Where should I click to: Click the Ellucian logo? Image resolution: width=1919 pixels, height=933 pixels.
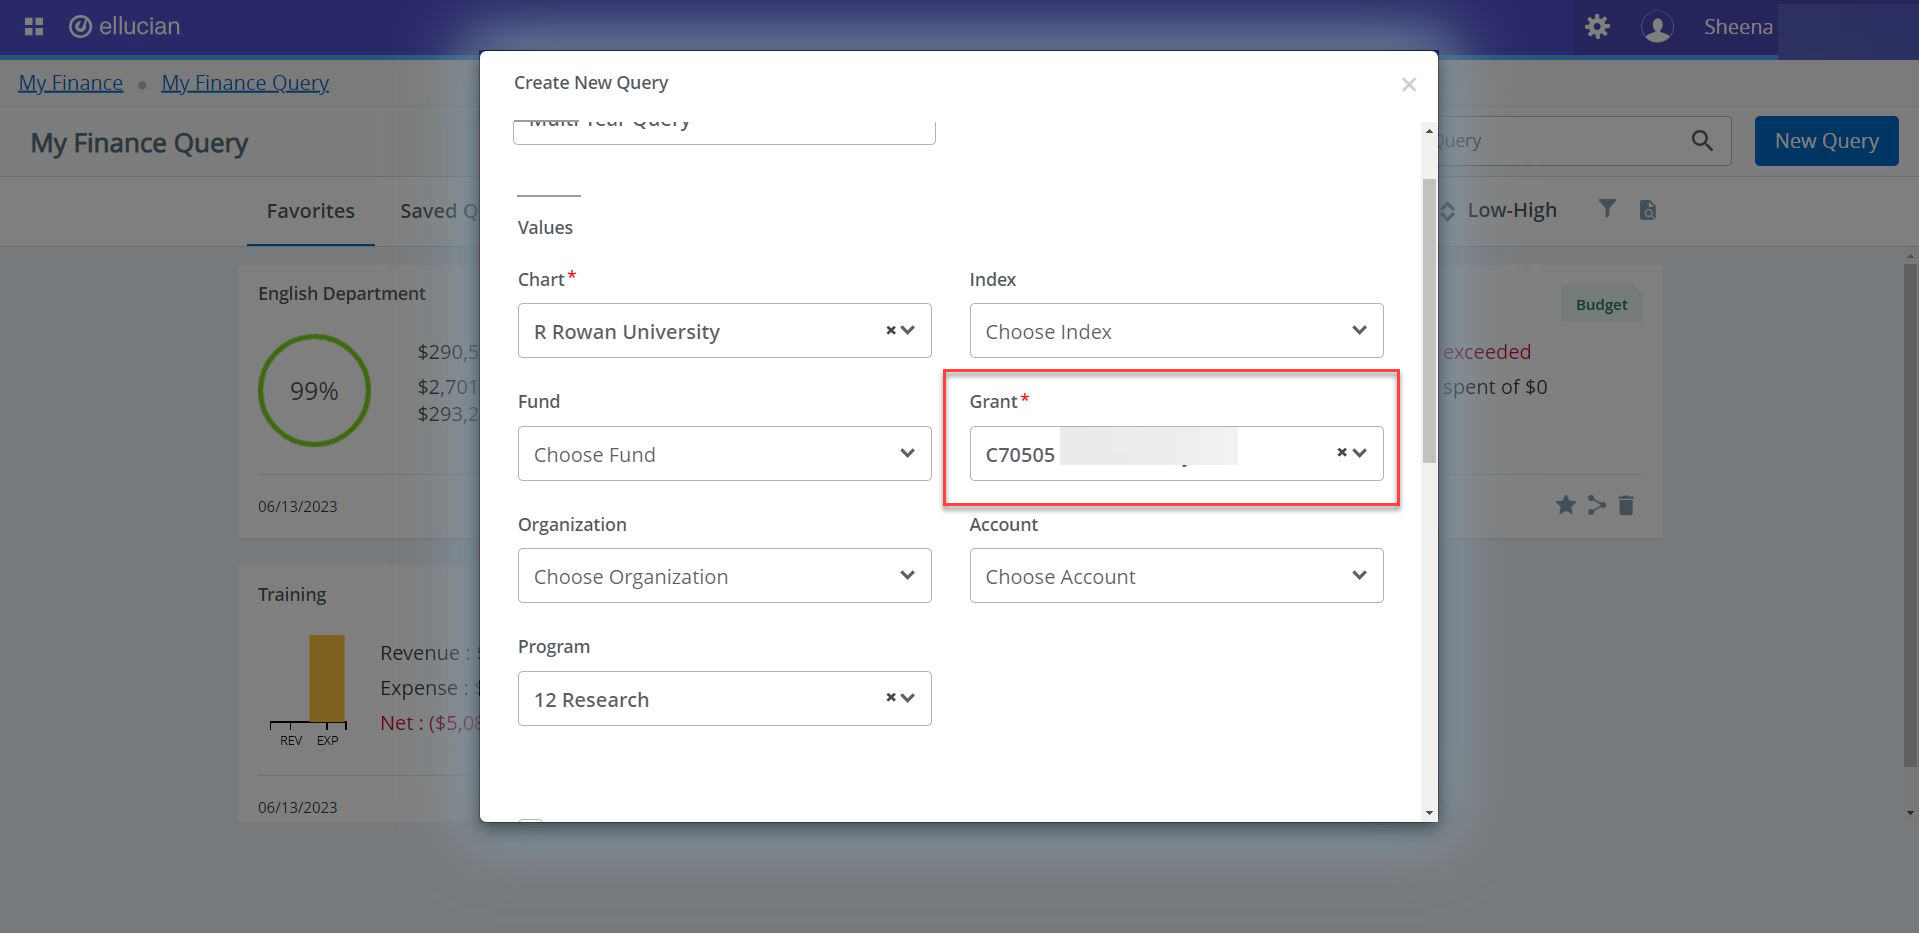click(125, 26)
